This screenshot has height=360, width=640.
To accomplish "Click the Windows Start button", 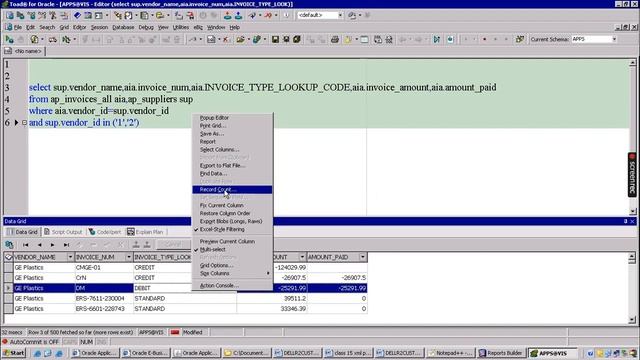I will tap(14, 353).
